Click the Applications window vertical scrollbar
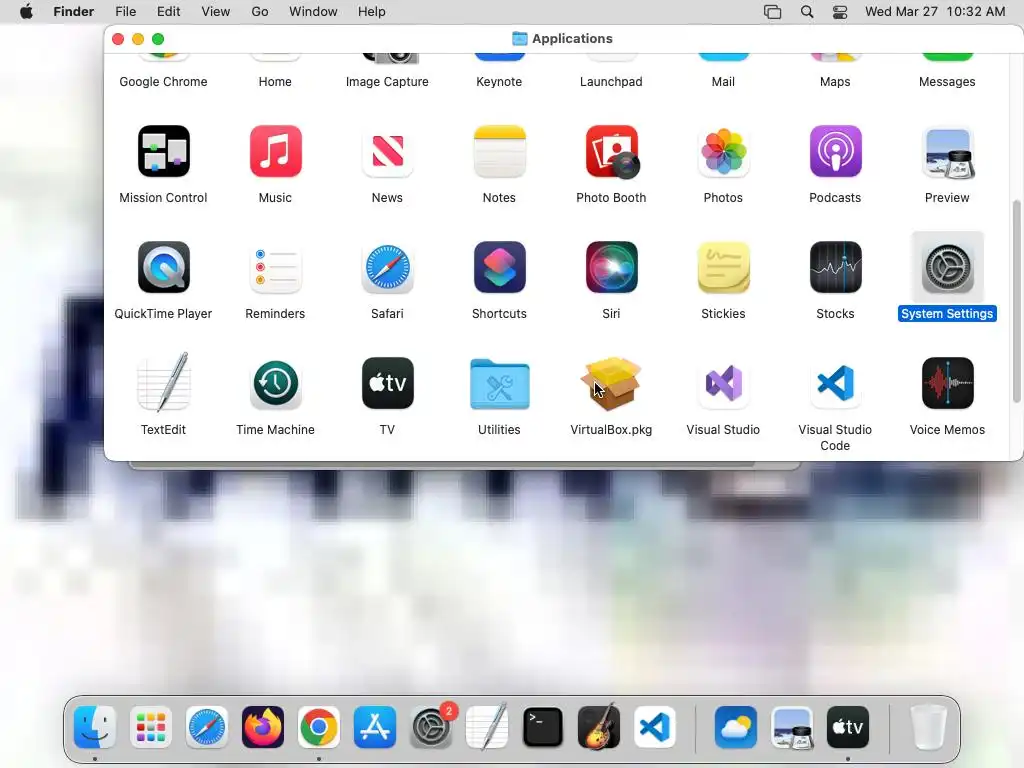 [x=1017, y=300]
